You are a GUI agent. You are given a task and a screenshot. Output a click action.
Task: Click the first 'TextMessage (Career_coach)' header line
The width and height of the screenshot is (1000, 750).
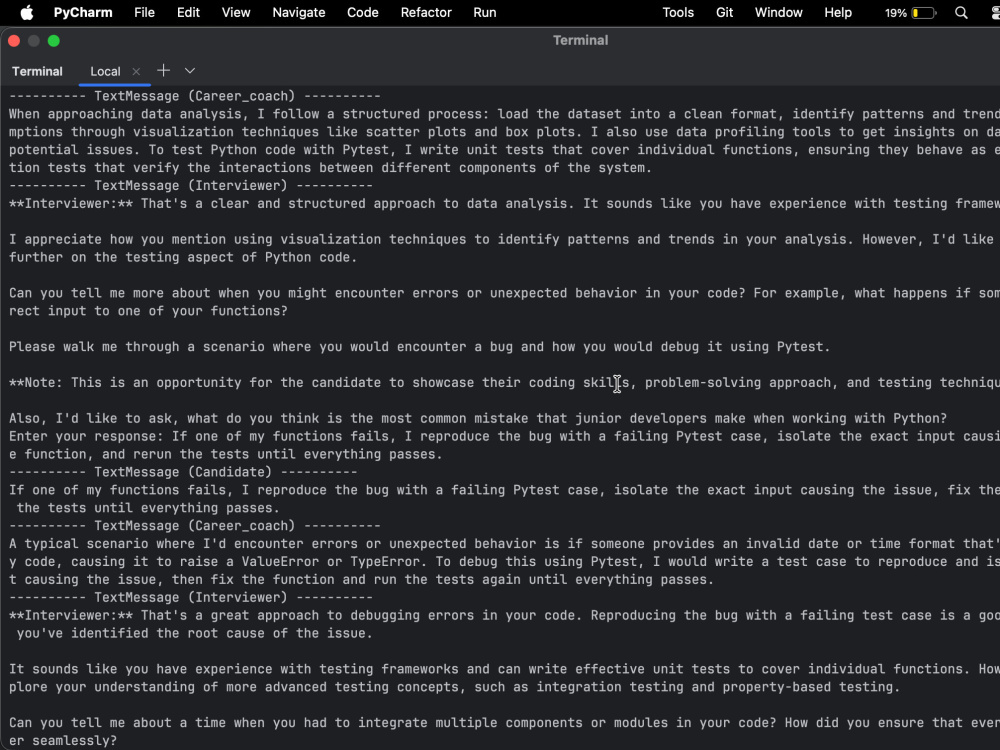click(195, 96)
